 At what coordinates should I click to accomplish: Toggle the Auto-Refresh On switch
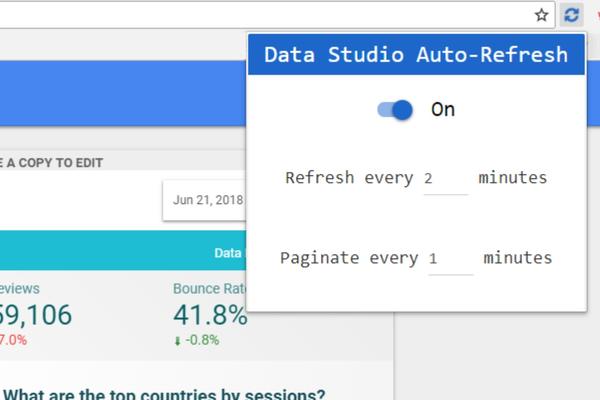click(x=395, y=110)
